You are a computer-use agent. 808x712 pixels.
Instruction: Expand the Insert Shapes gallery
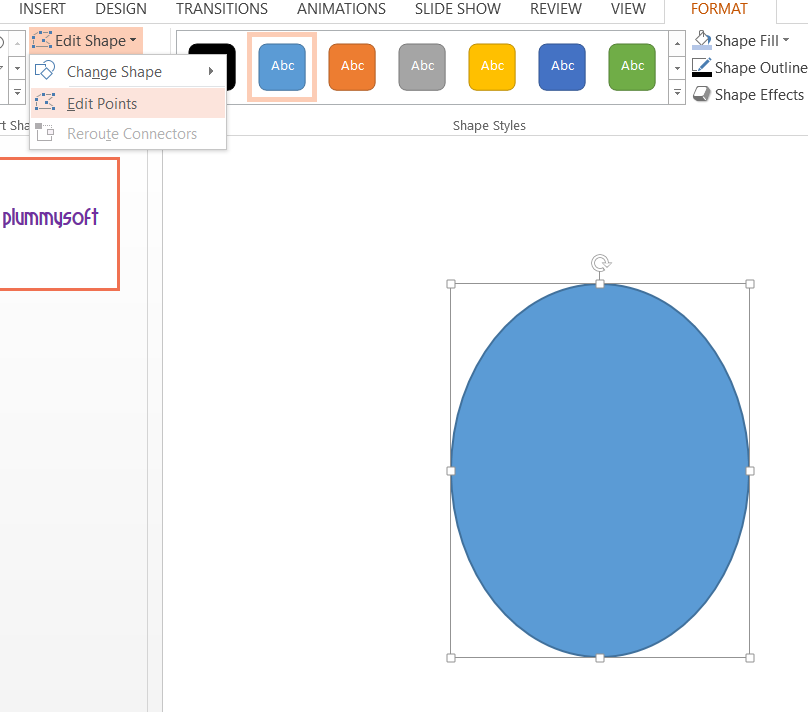pos(17,93)
